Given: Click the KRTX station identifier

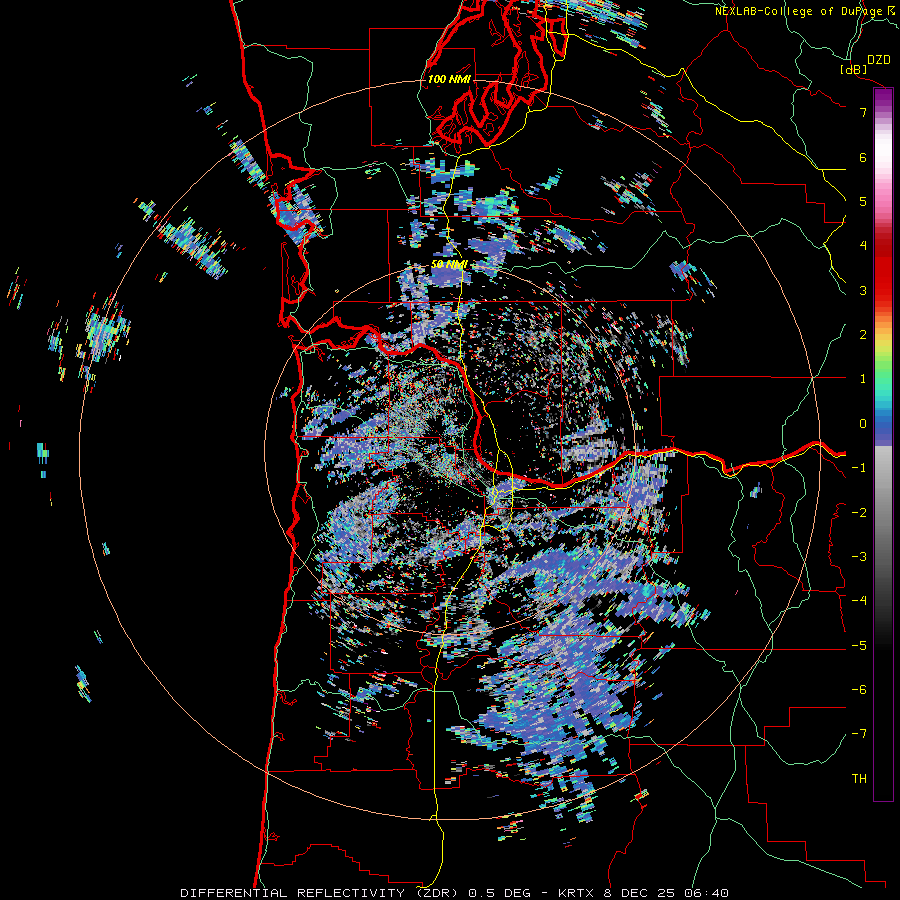Looking at the screenshot, I should tap(576, 893).
